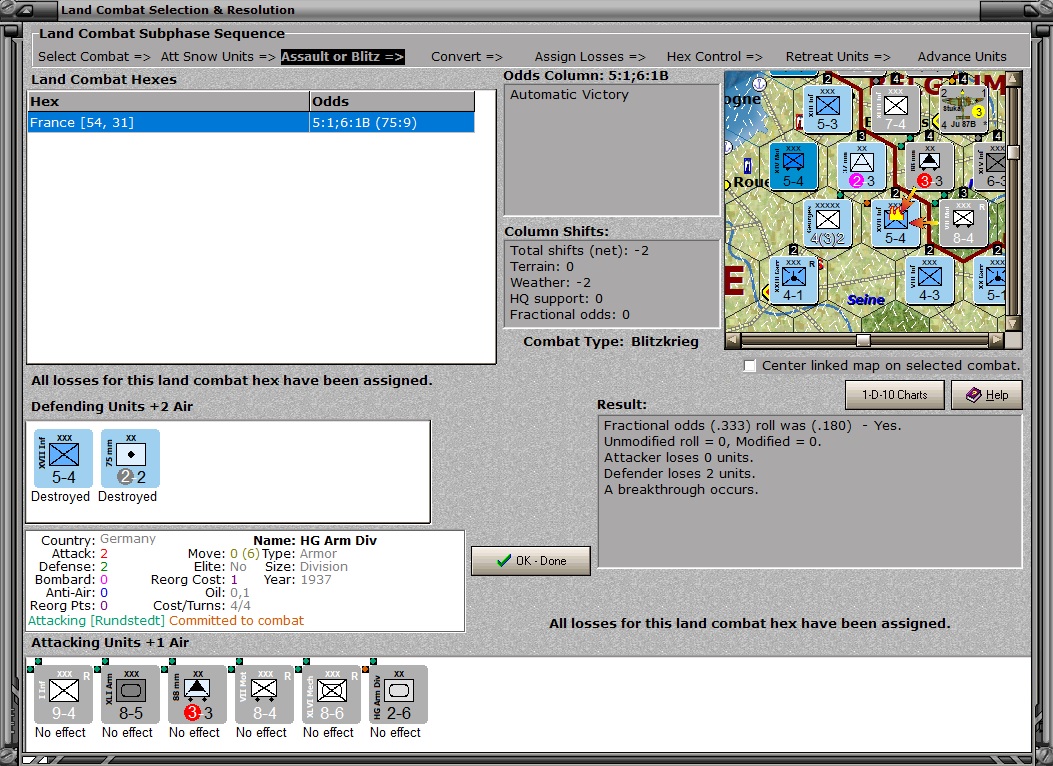Click burning XVII Inf 5-4 counter on map

pyautogui.click(x=895, y=223)
